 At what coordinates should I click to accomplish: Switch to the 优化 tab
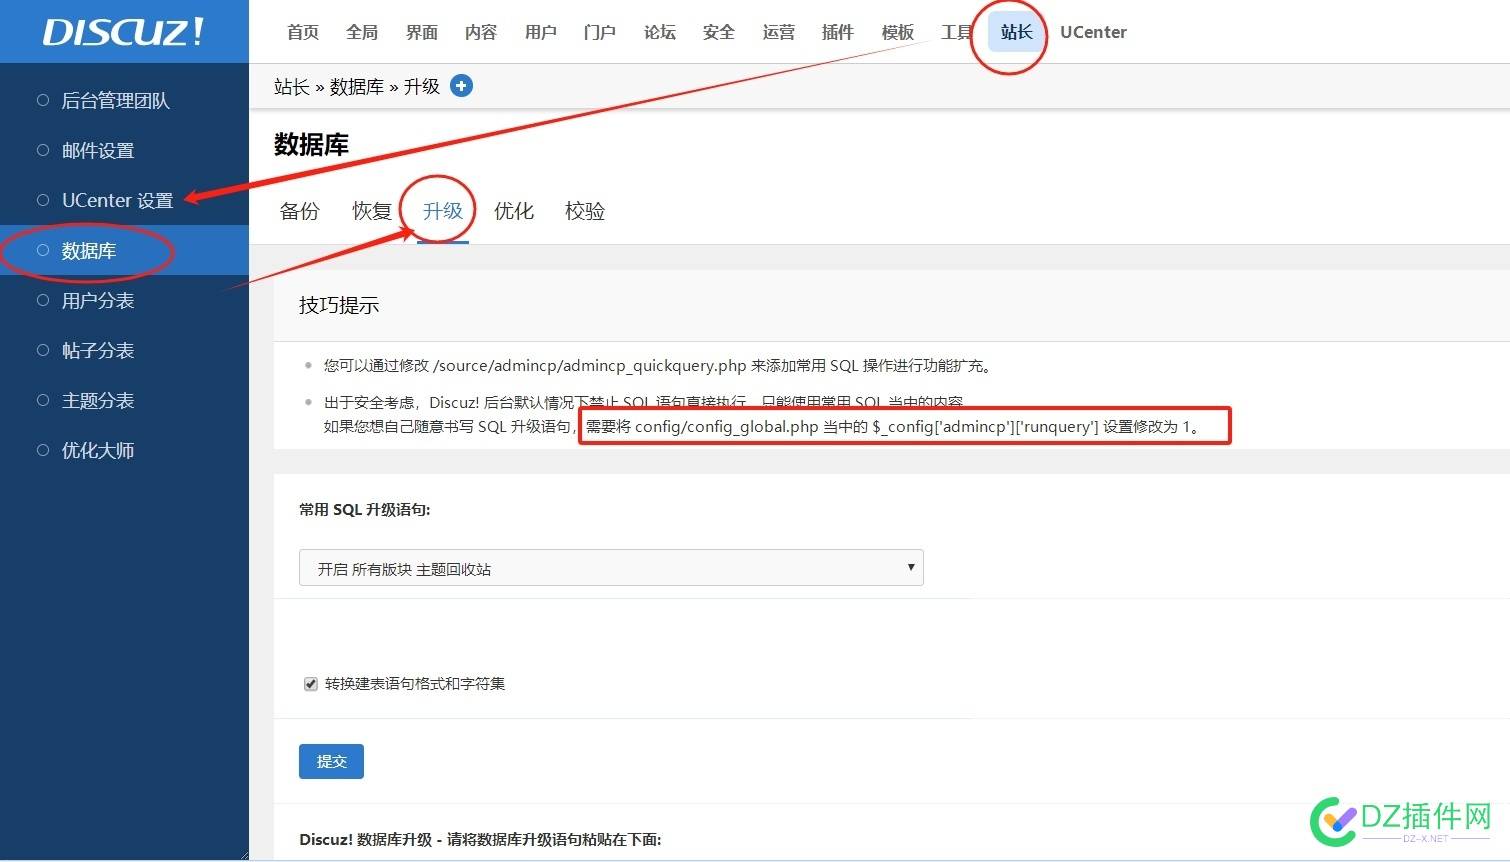[514, 211]
